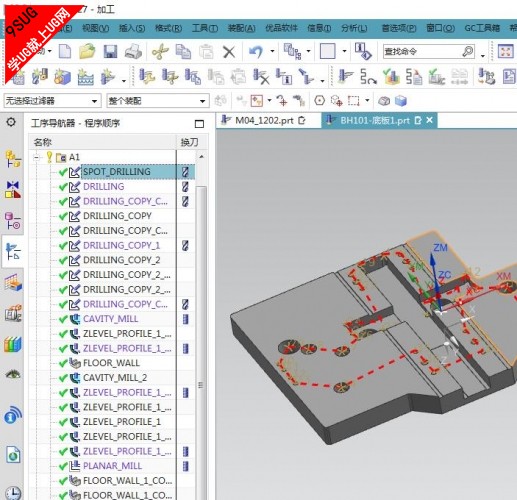Click the Create Geometry icon

63,77
